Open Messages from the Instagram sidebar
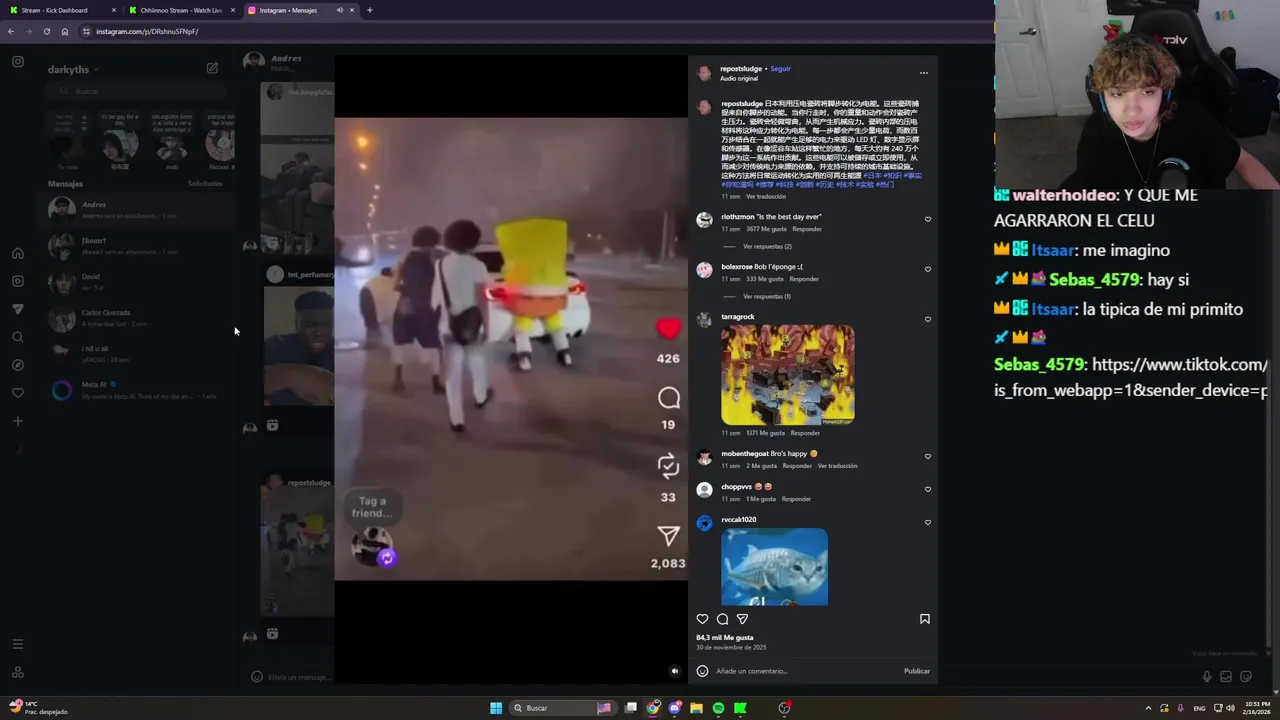Viewport: 1280px width, 720px height. (18, 309)
